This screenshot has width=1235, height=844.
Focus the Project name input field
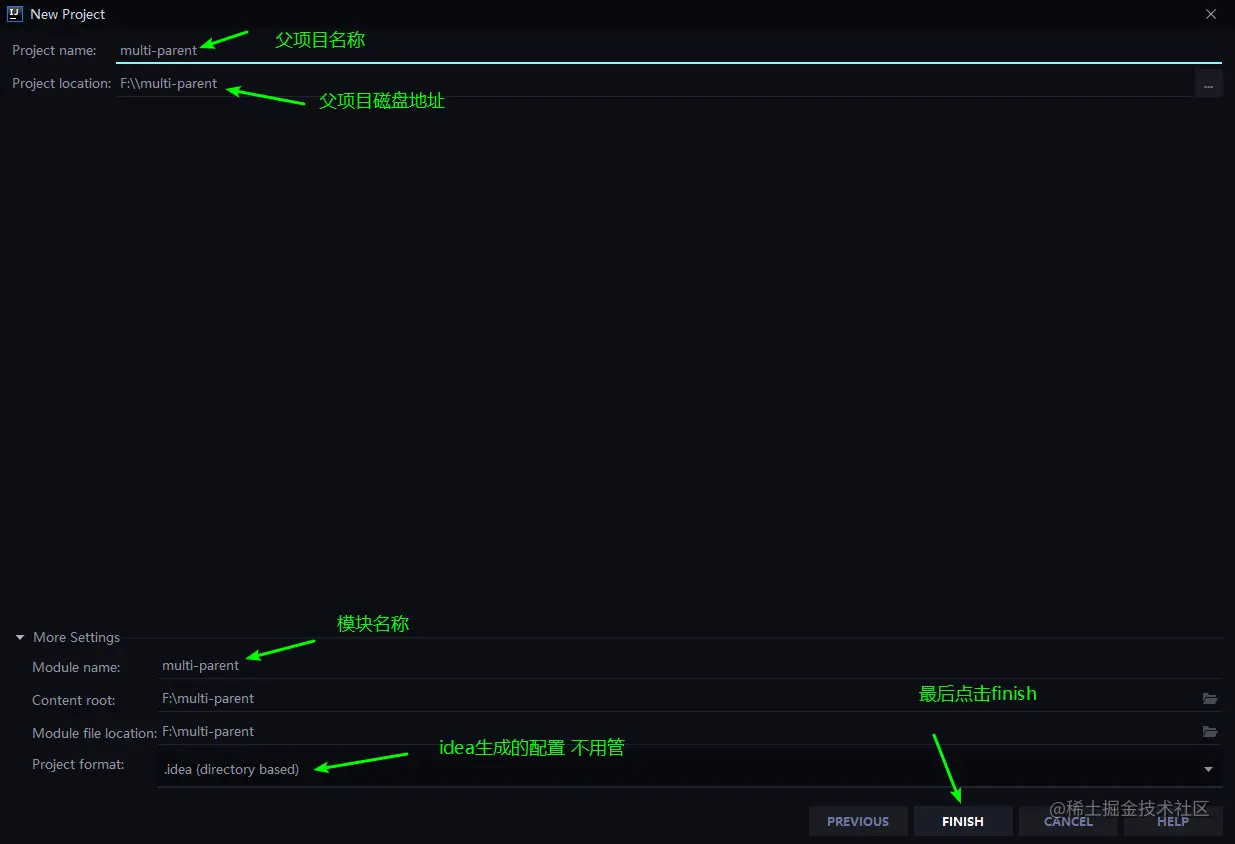click(668, 50)
